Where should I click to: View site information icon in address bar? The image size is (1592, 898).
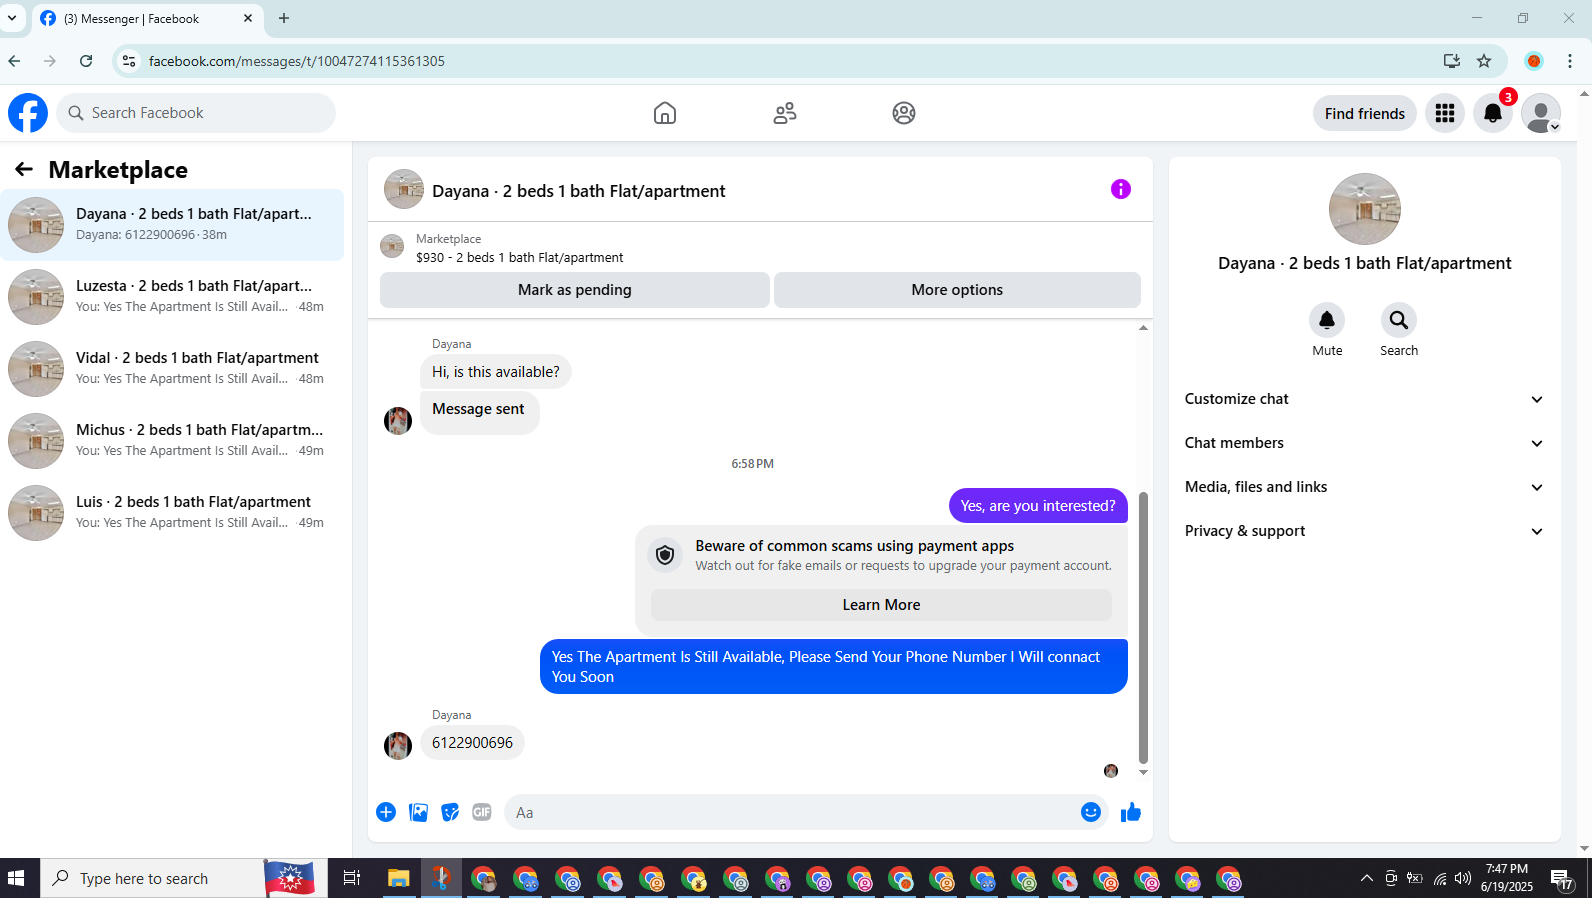point(129,61)
